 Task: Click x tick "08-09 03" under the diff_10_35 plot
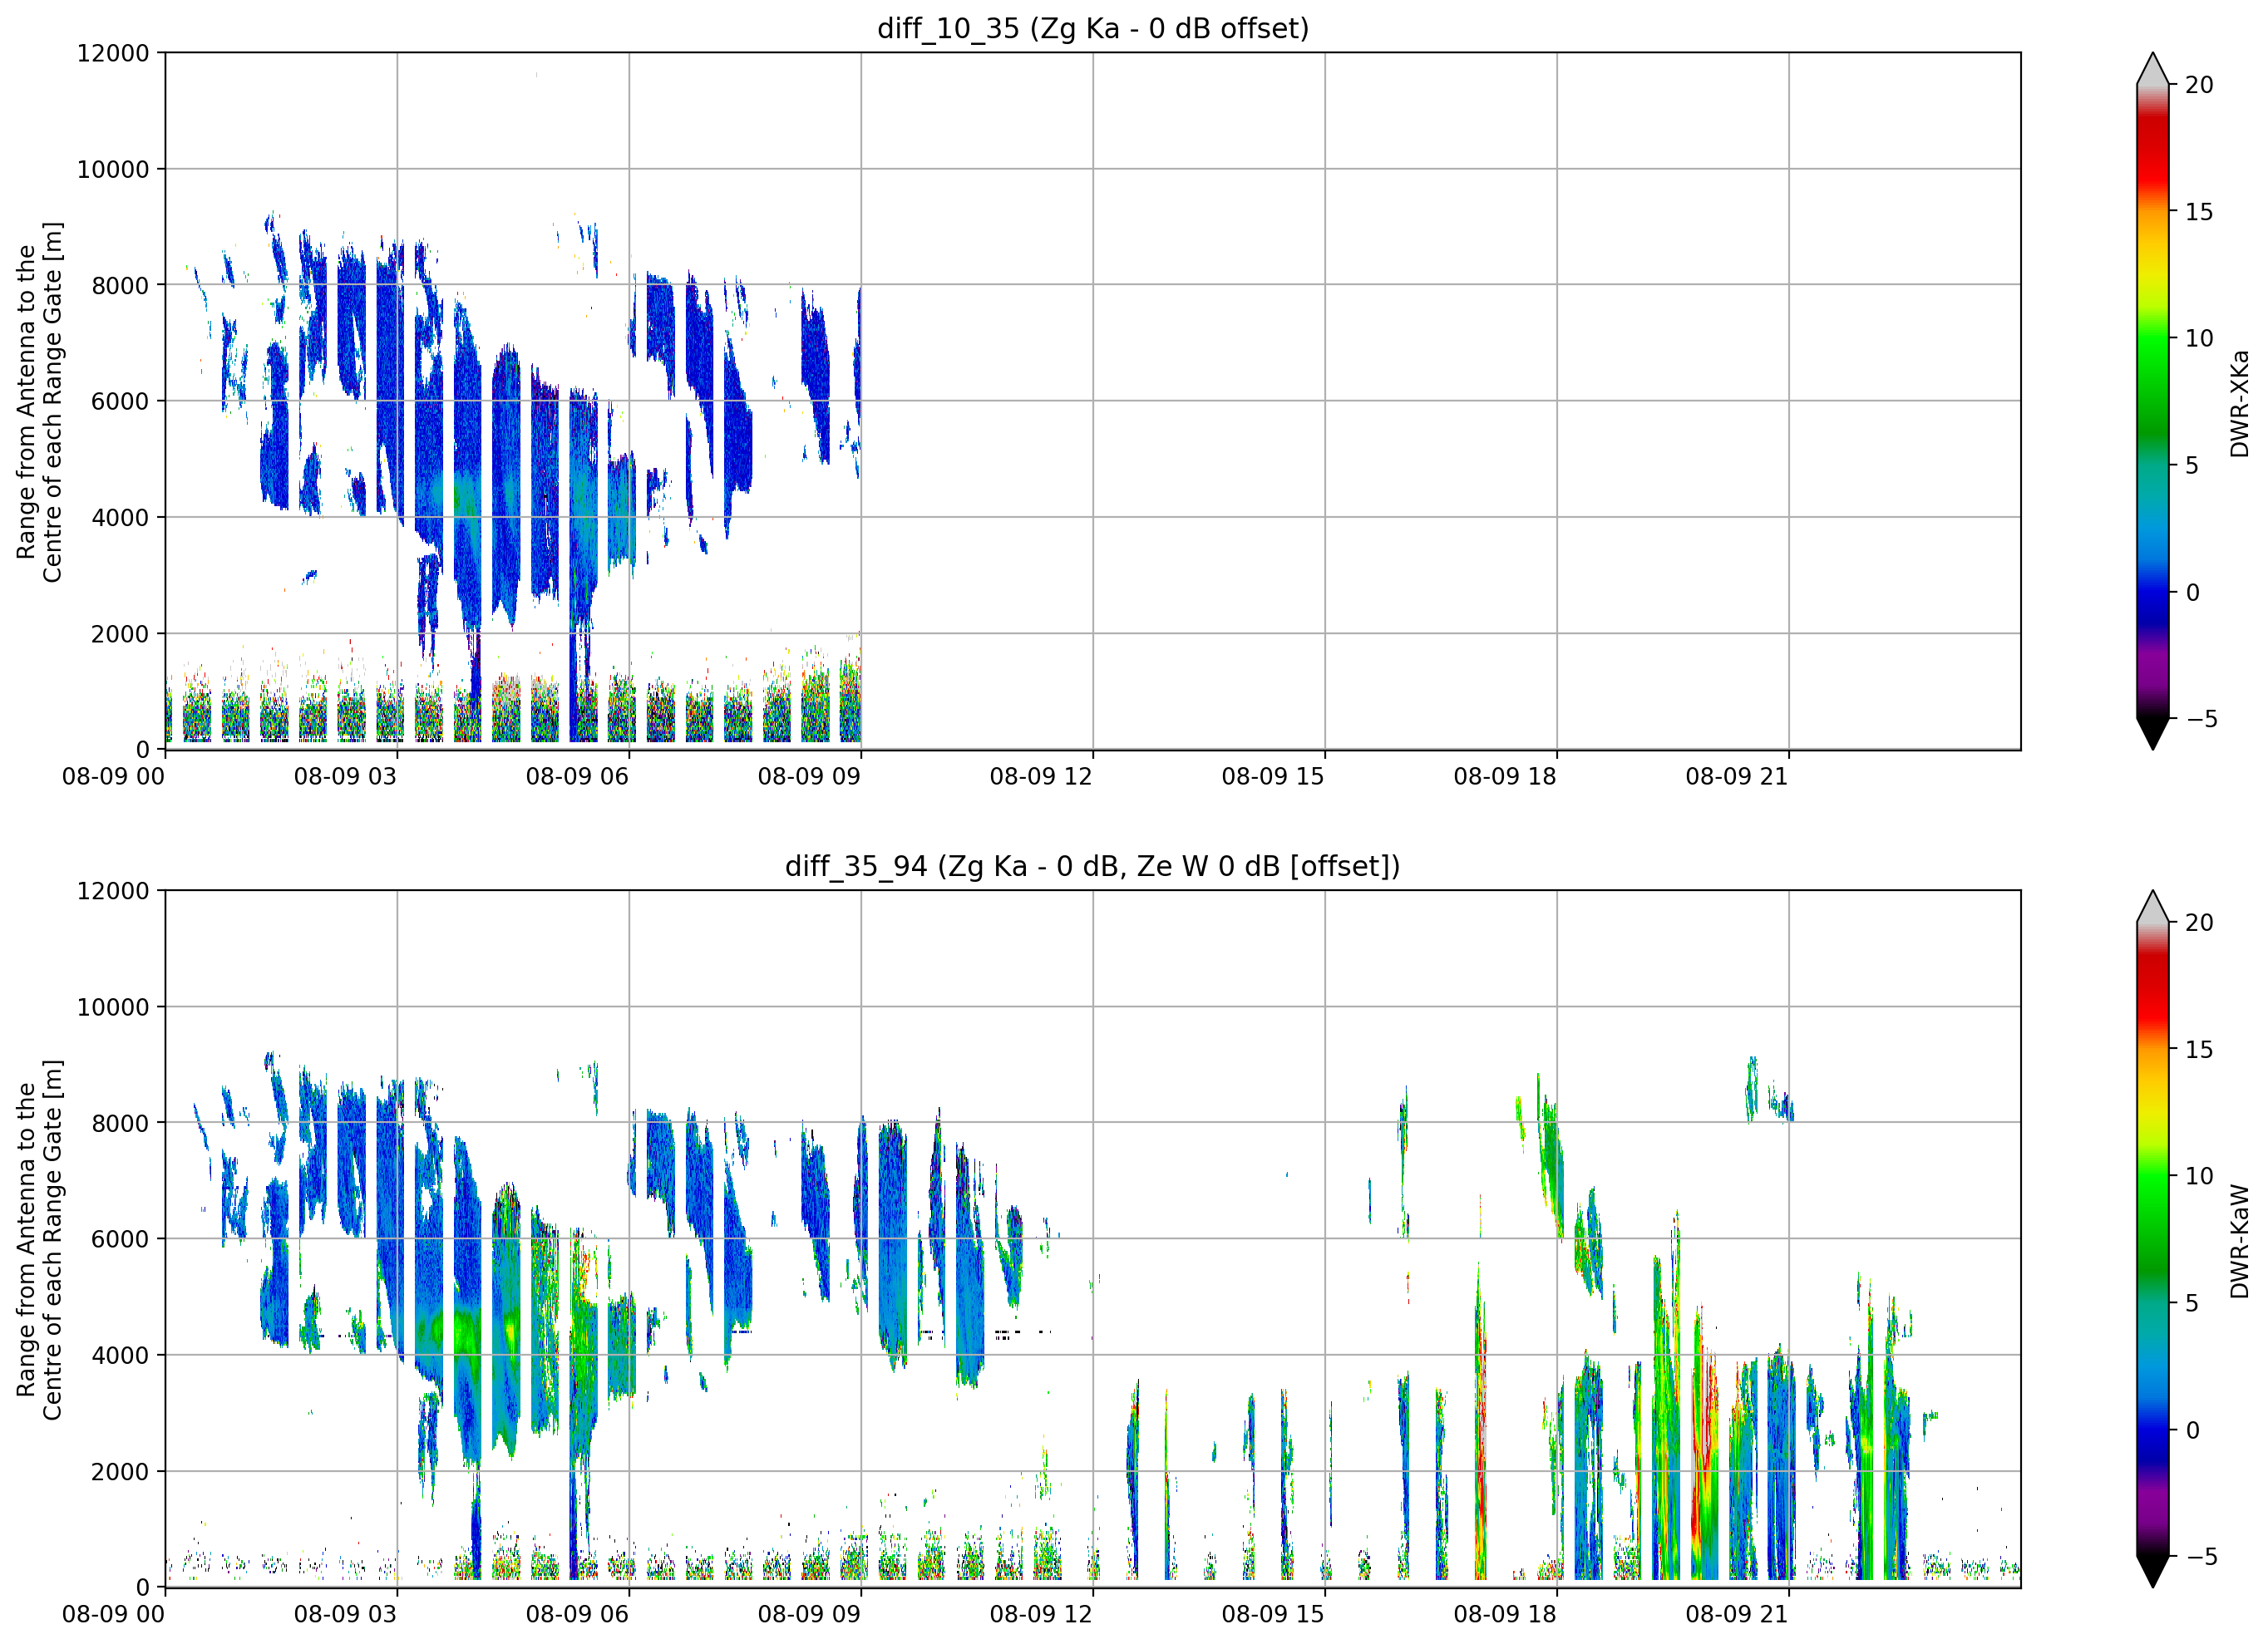345,776
